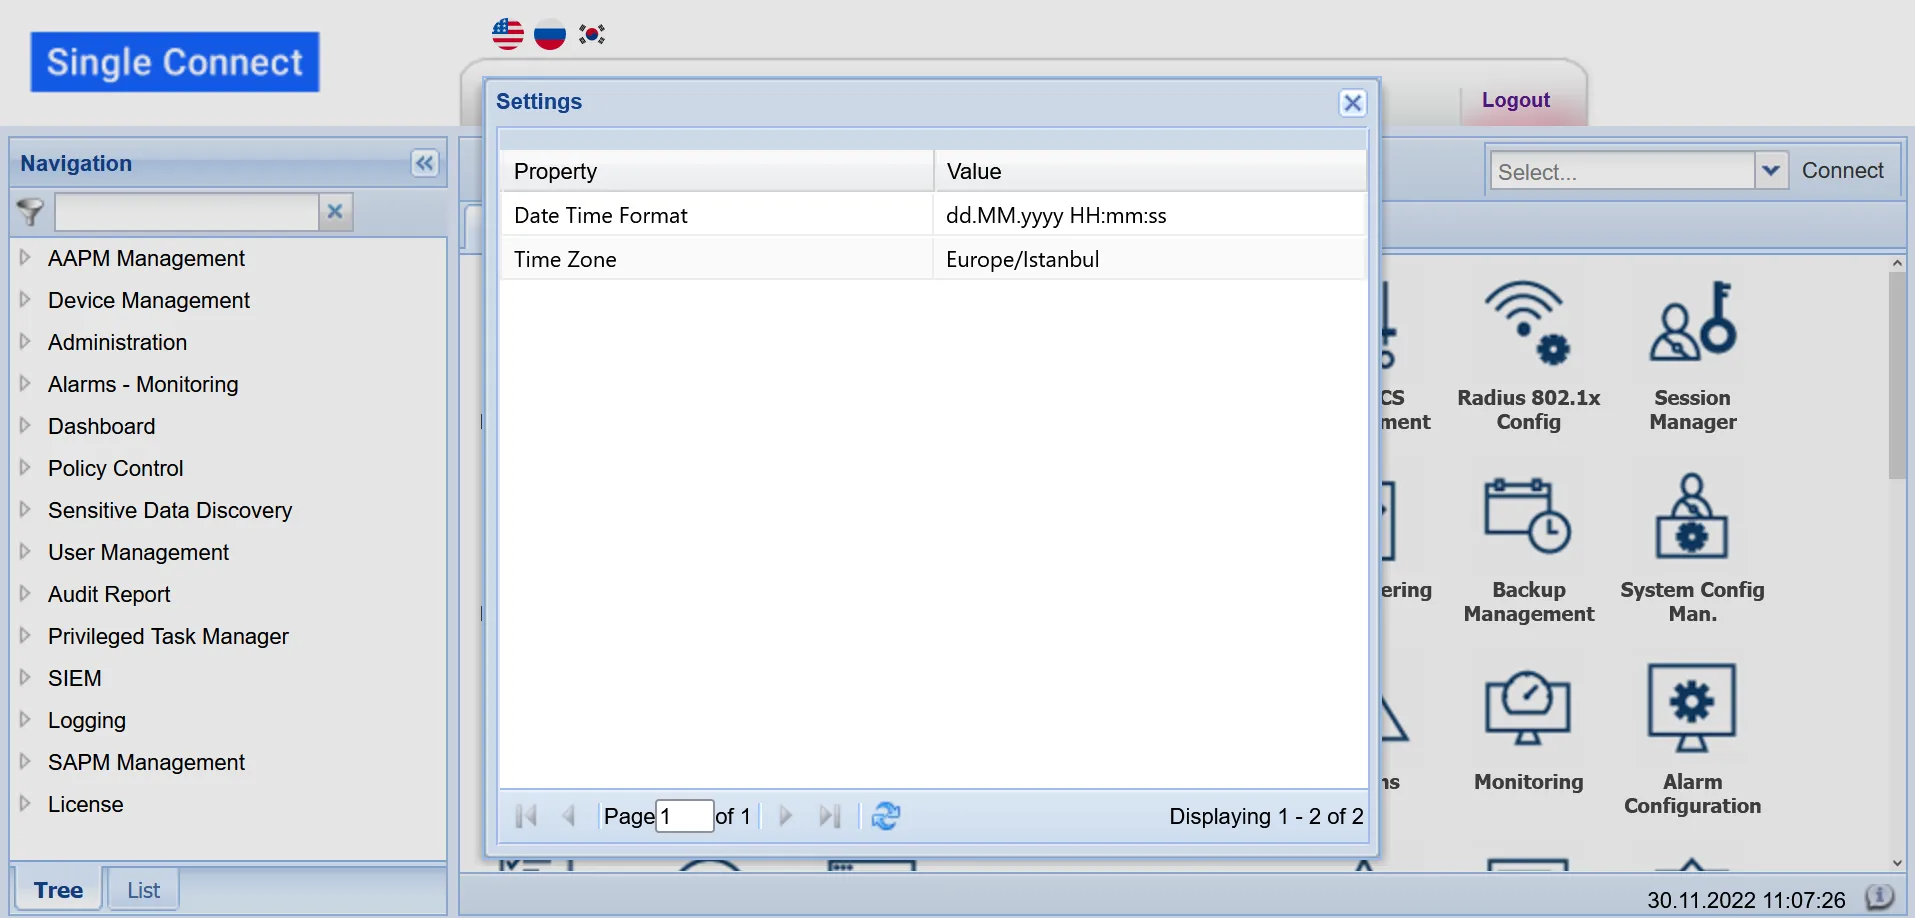Clear the navigation filter field

coord(335,212)
